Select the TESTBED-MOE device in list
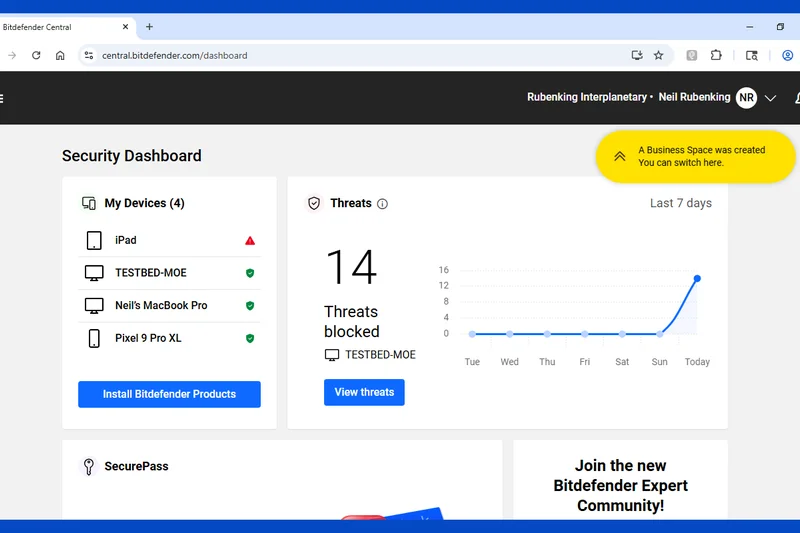Image resolution: width=800 pixels, height=533 pixels. [x=169, y=273]
